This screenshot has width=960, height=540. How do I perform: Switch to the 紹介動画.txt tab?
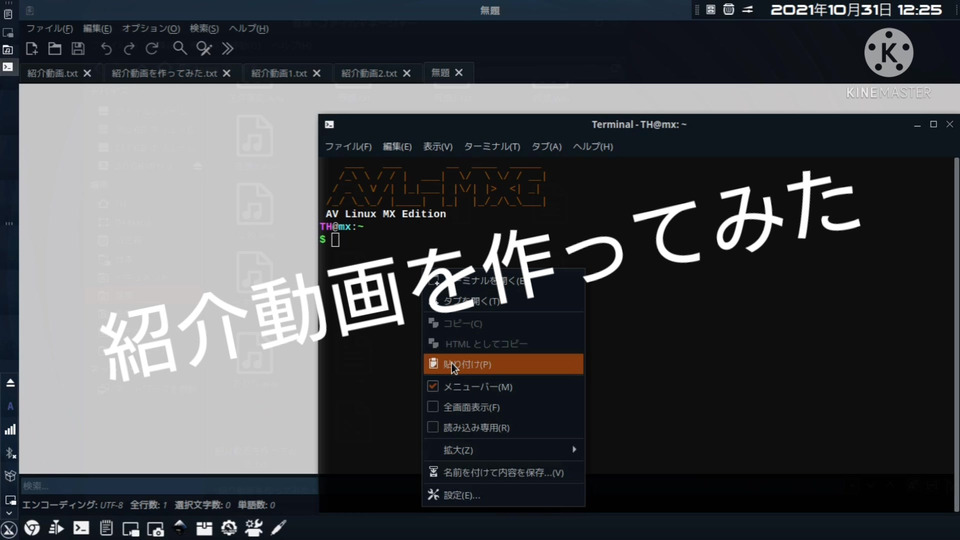click(53, 73)
